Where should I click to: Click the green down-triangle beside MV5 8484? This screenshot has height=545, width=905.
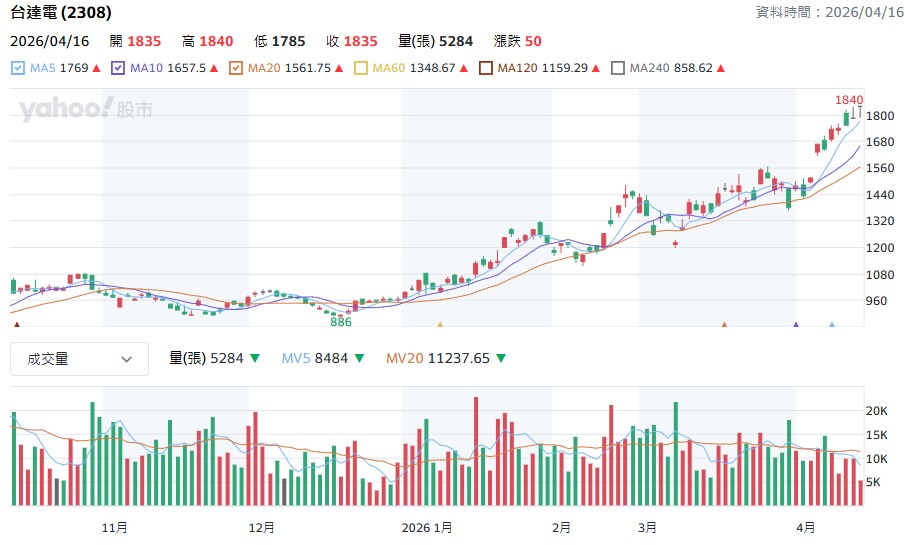[360, 359]
